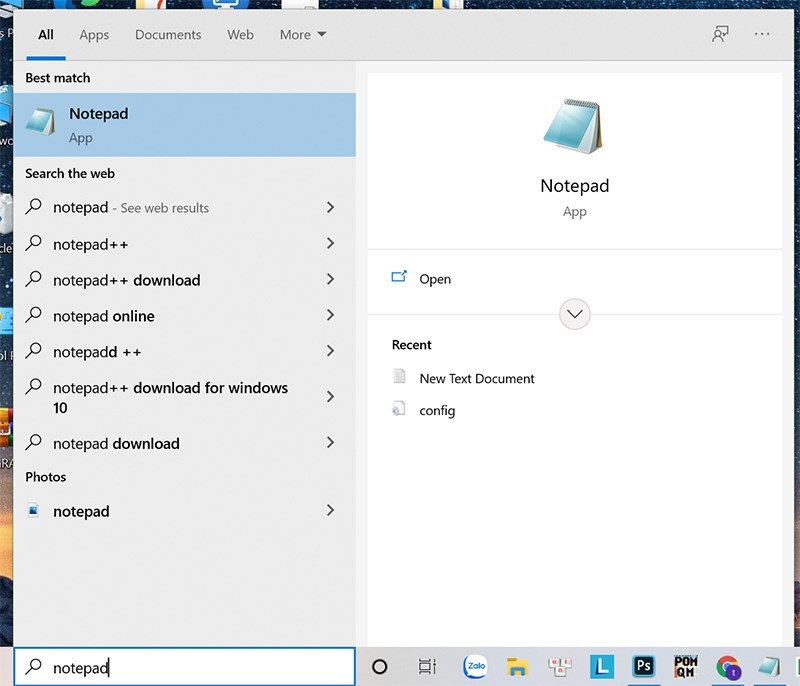The image size is (800, 686).
Task: Open the three-dot options menu
Action: (763, 34)
